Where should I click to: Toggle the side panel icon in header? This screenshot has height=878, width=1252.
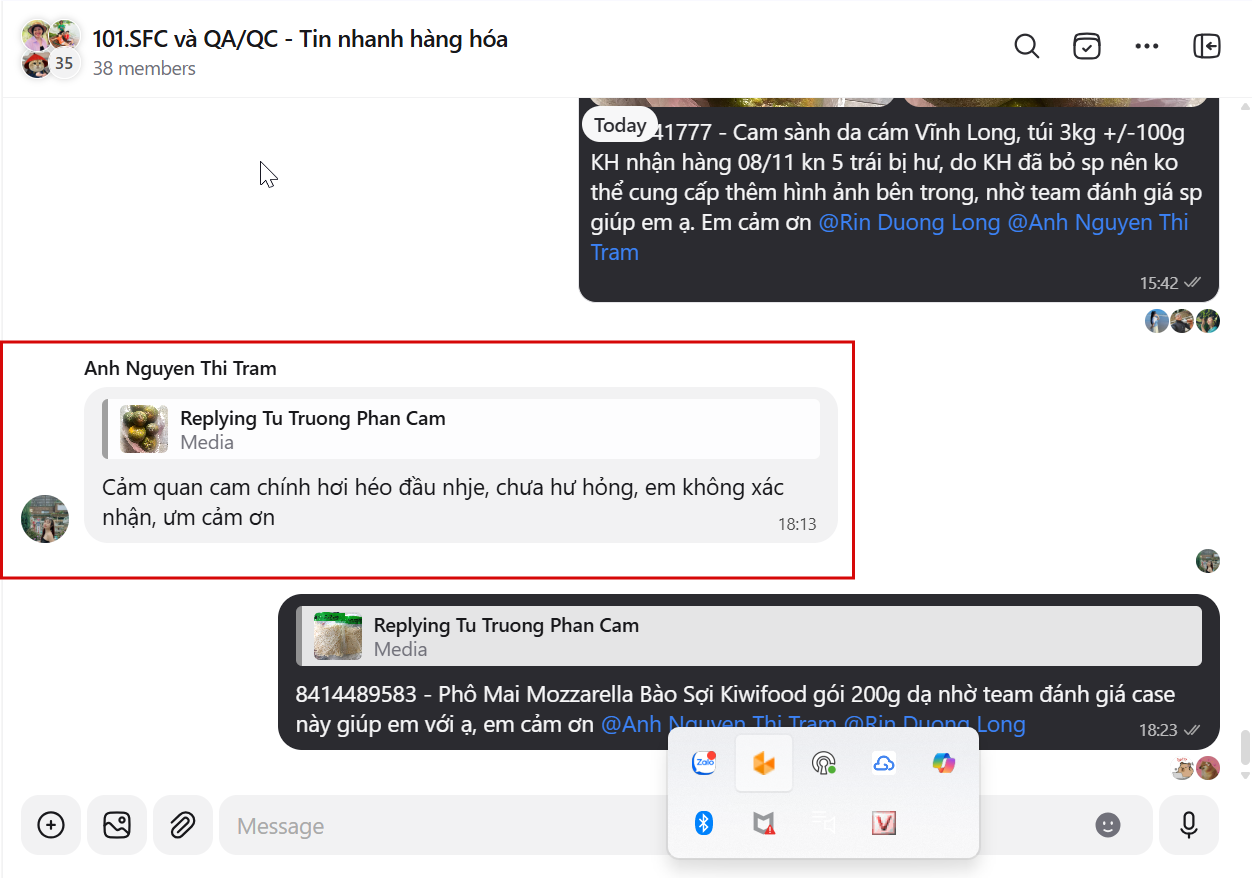point(1207,47)
